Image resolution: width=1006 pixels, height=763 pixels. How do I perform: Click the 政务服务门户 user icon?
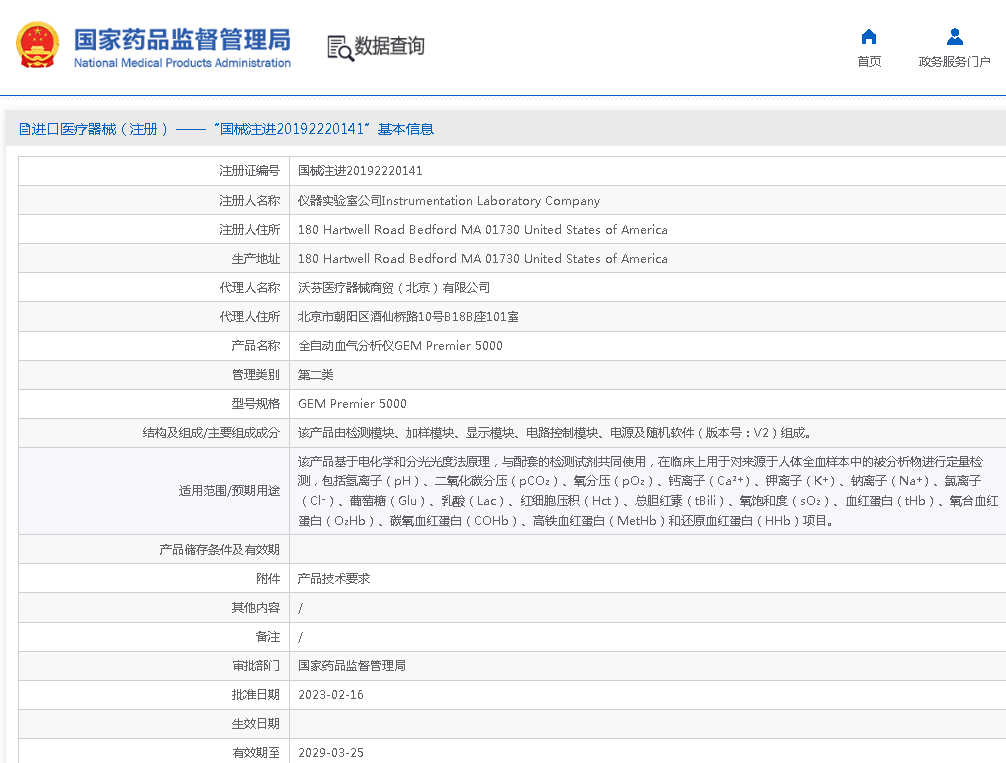coord(954,37)
